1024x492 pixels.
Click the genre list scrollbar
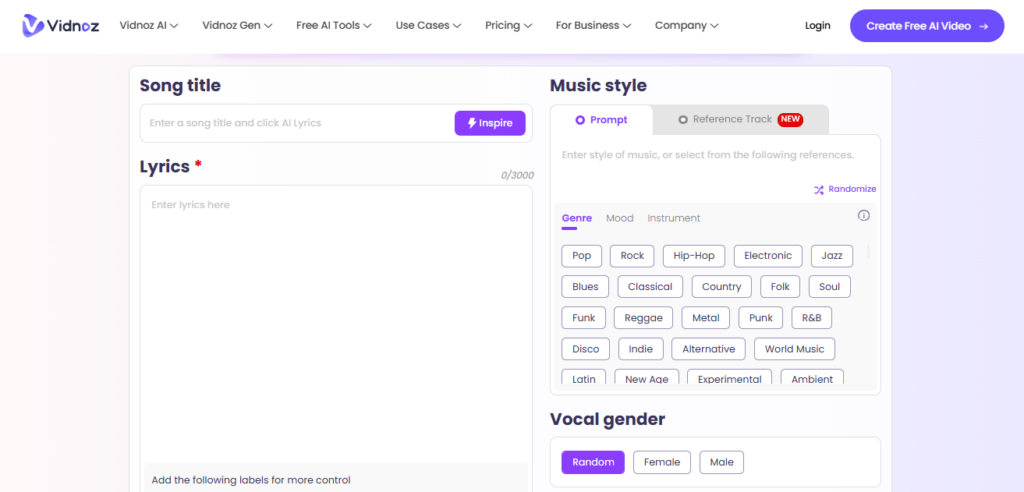869,252
